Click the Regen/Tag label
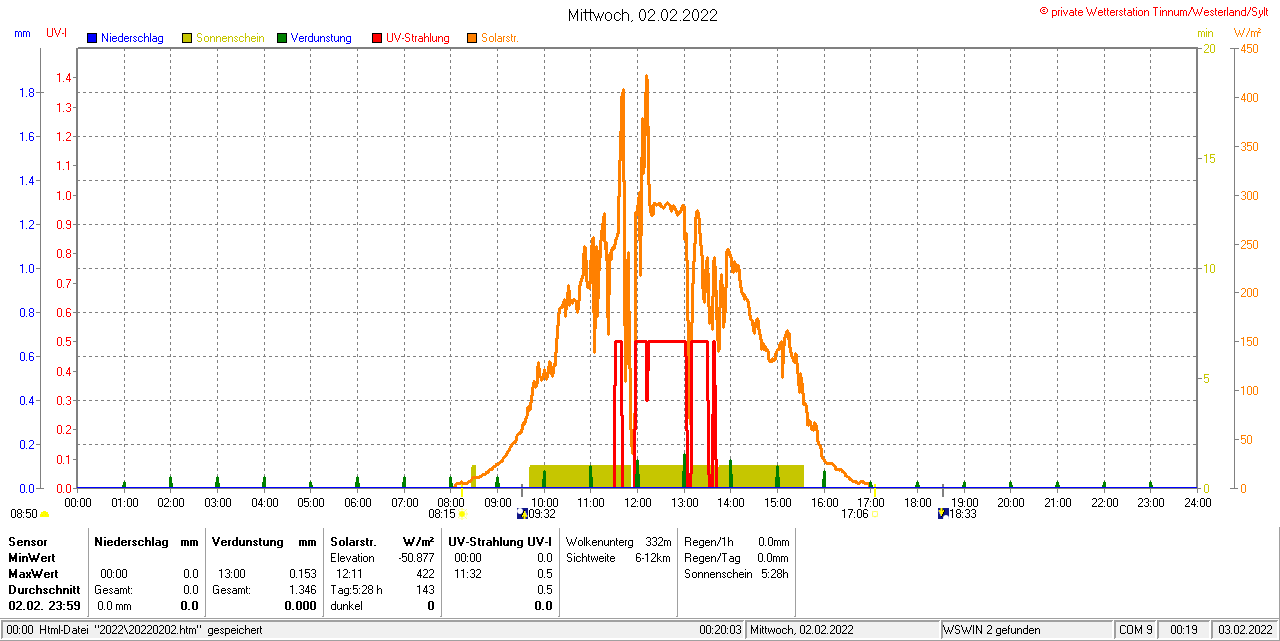Screen dimensions: 1280x641 (712, 558)
